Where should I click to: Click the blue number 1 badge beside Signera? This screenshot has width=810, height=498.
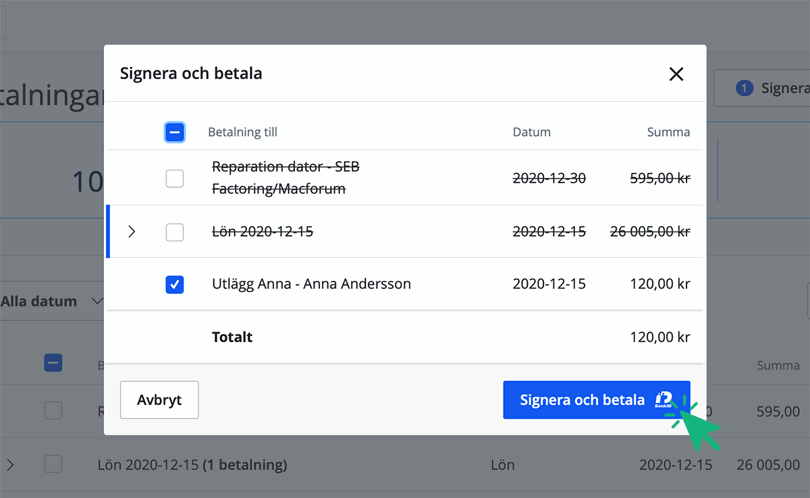click(744, 88)
